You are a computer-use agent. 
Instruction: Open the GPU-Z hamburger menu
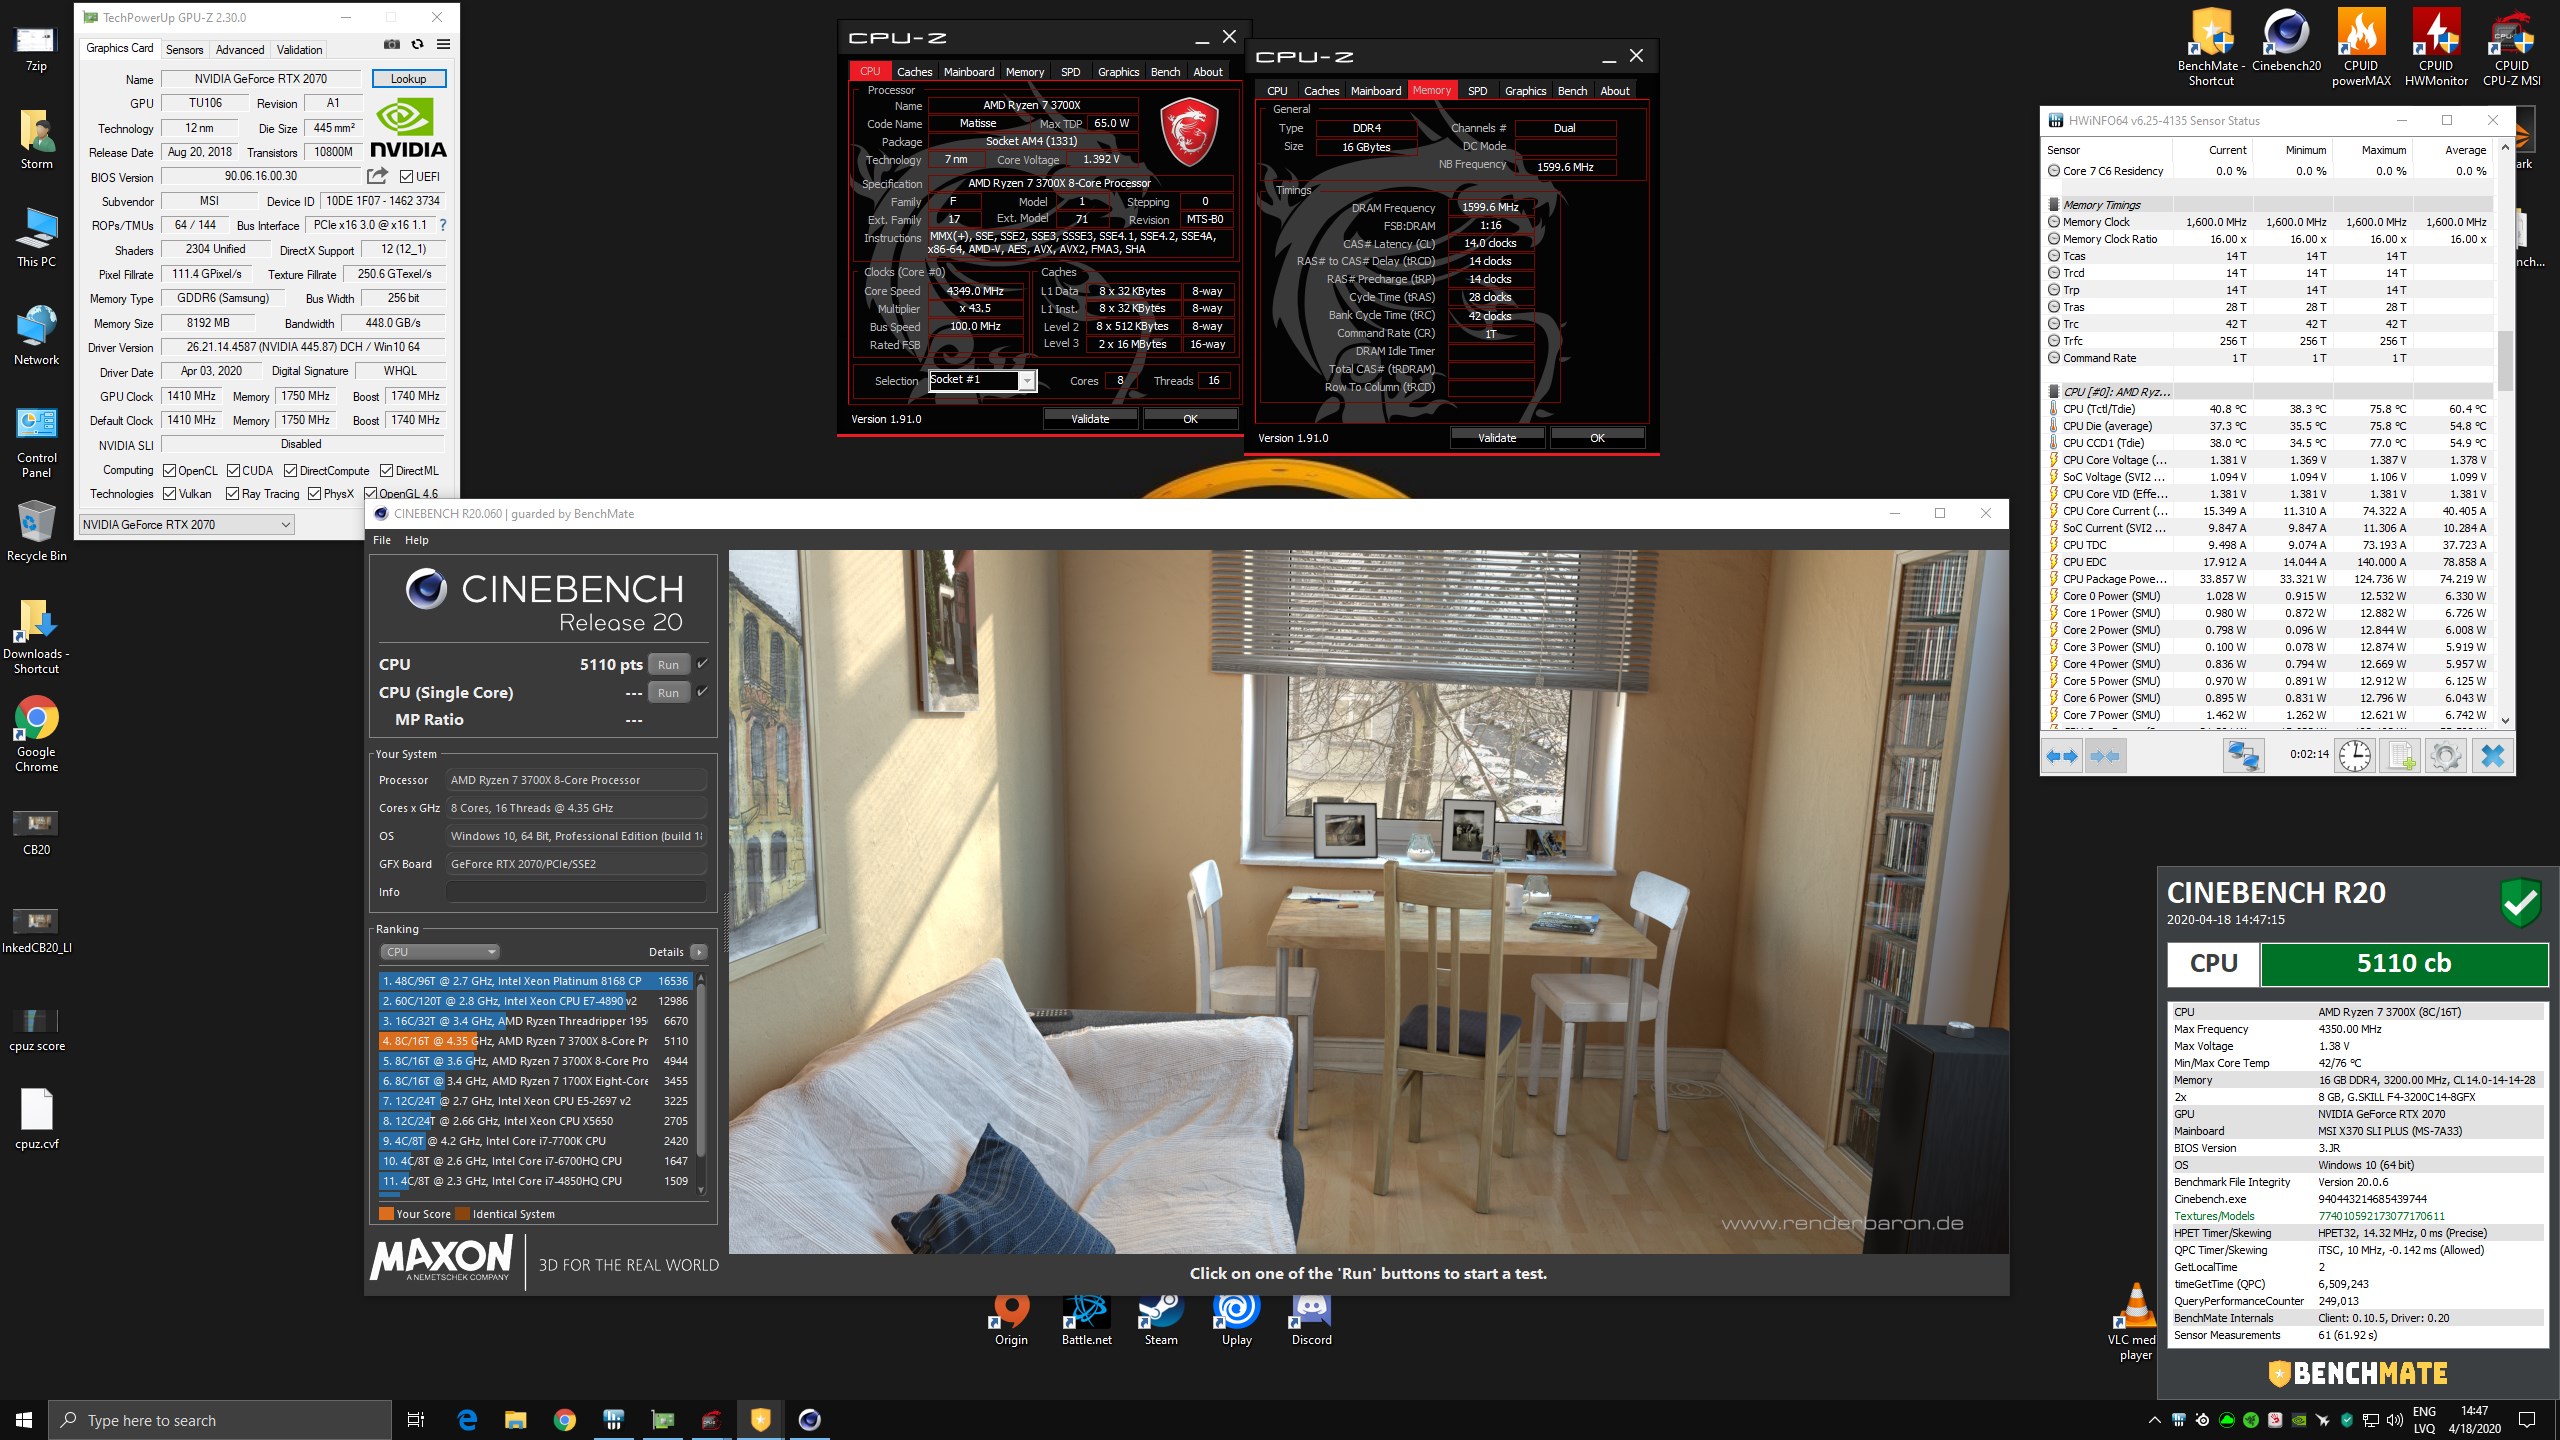pos(443,44)
